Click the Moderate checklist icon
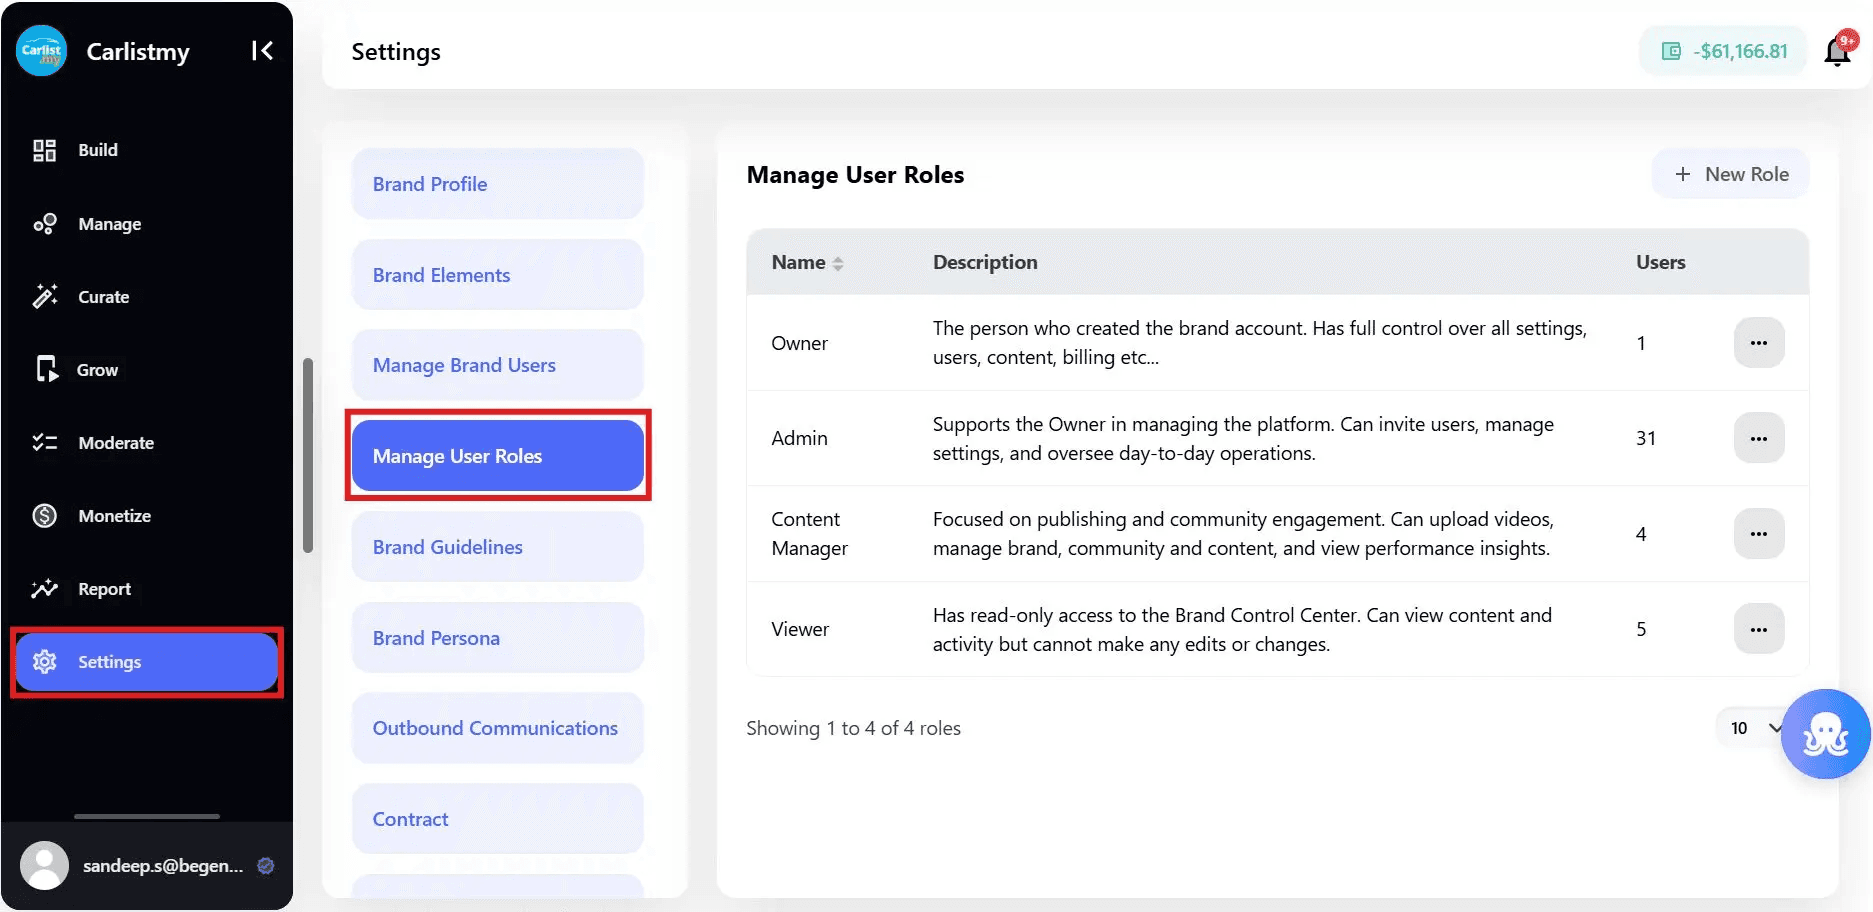This screenshot has width=1873, height=912. pos(44,442)
